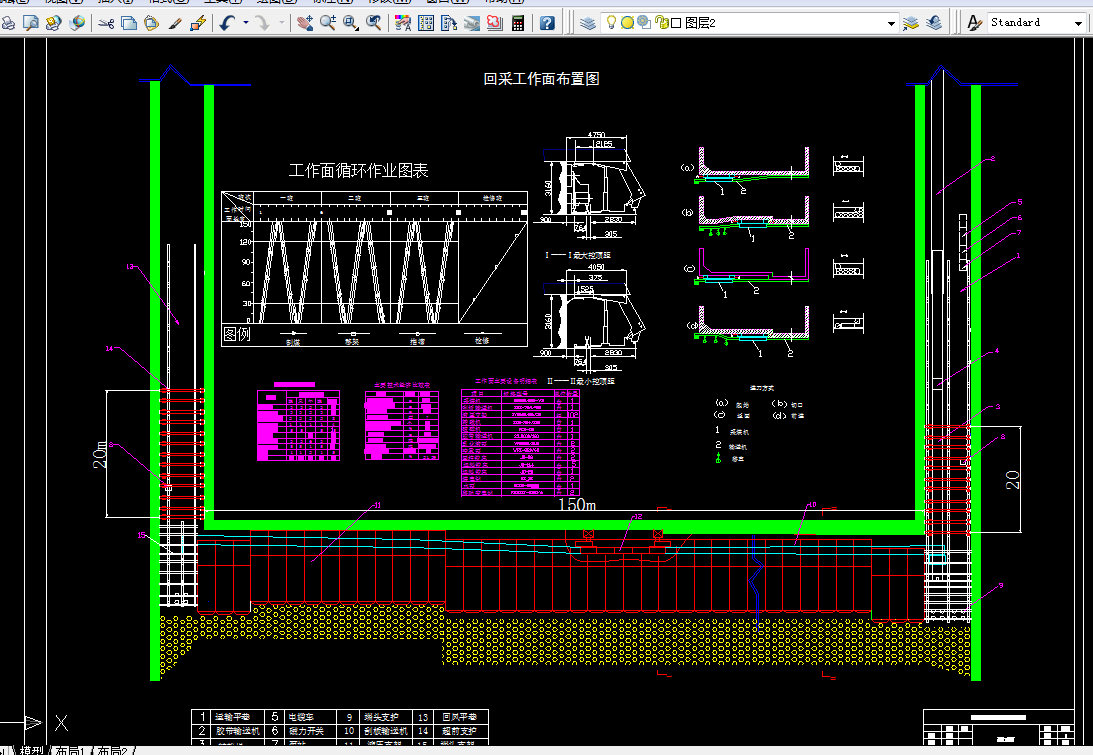This screenshot has width=1093, height=755.
Task: Click Make Object's Layer Current icon
Action: (x=910, y=23)
